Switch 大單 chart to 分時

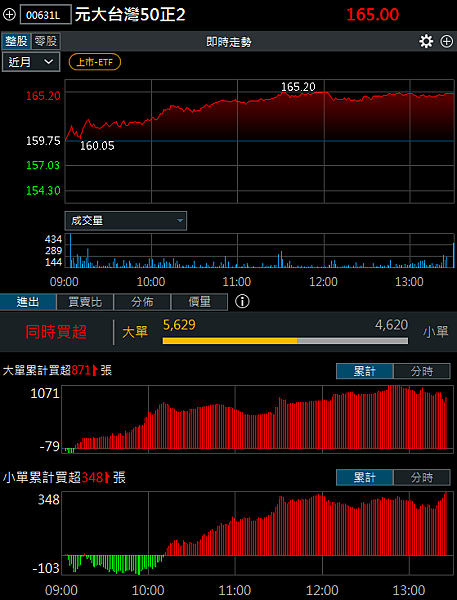point(422,371)
